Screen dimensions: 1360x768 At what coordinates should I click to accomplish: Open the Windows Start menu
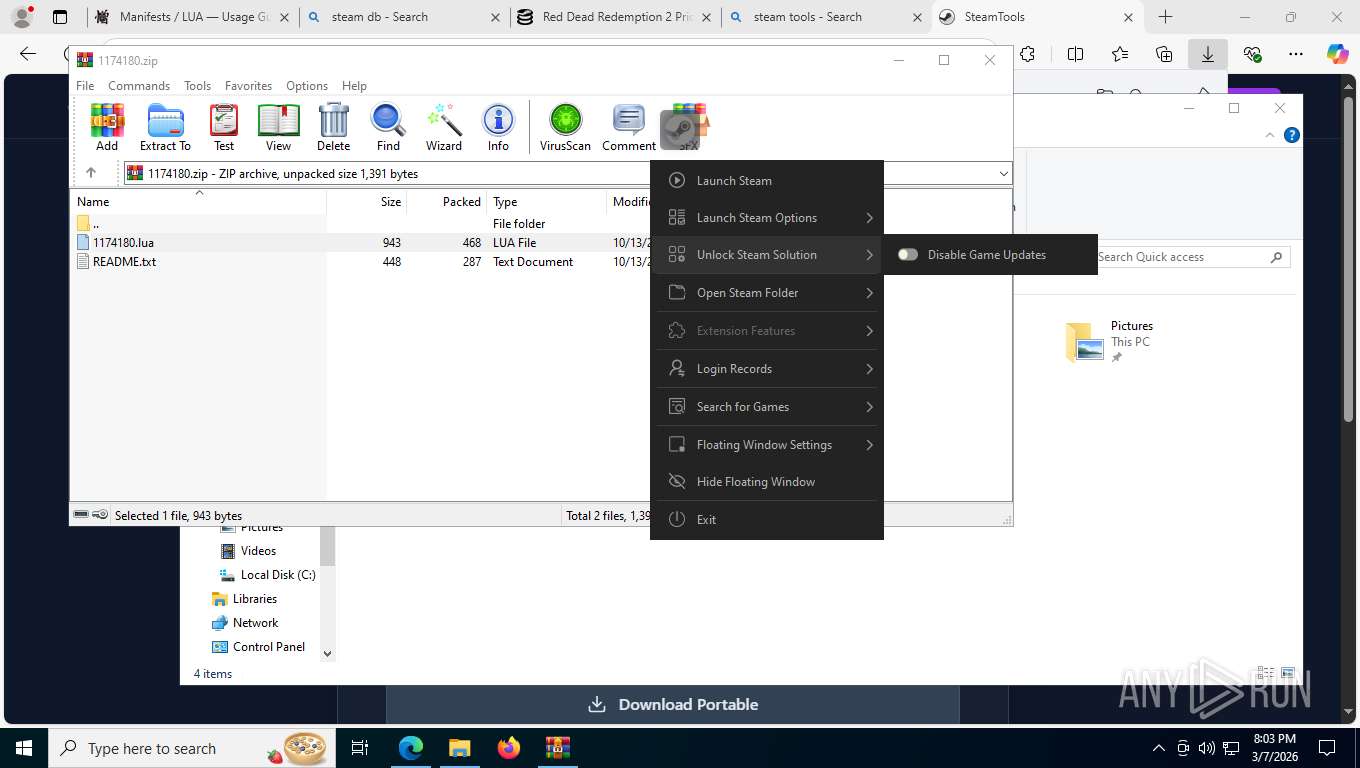pos(23,748)
